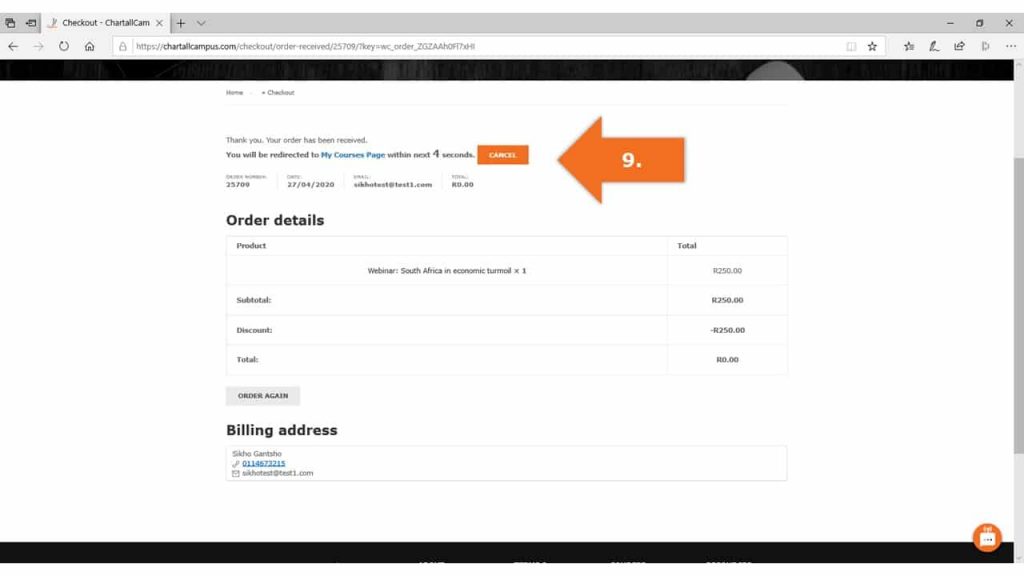
Task: Open the favorites hub icon
Action: (909, 46)
